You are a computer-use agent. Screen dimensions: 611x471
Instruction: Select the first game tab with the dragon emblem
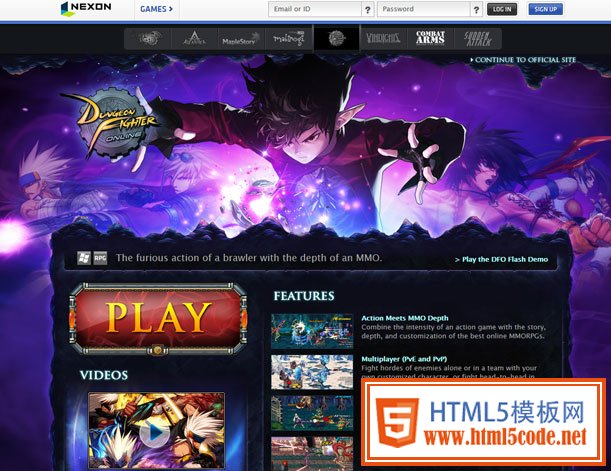coord(148,39)
